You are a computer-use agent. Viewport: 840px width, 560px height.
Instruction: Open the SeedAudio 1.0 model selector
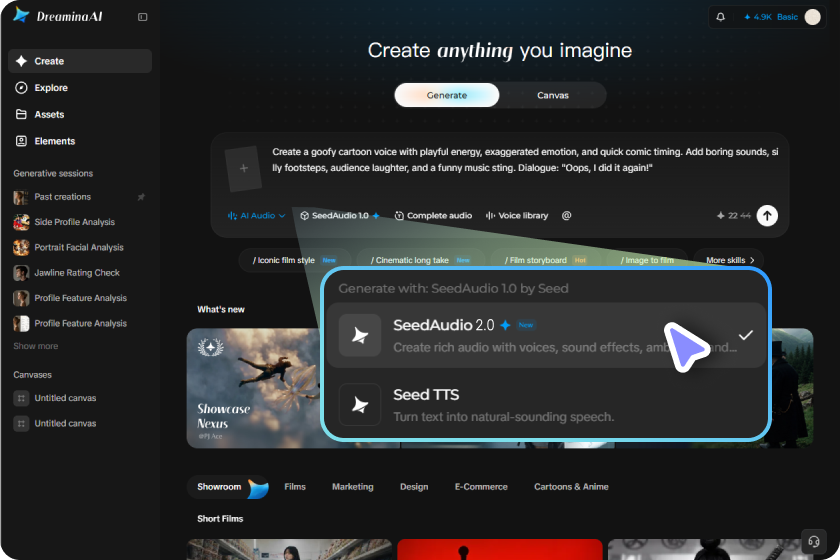(340, 216)
